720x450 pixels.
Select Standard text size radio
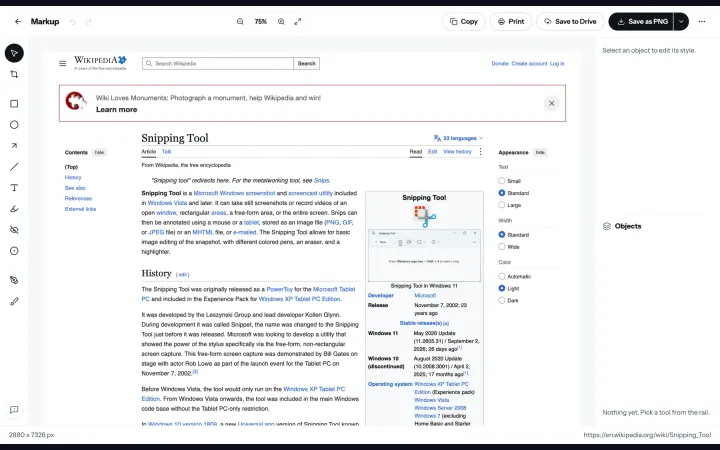coord(502,193)
